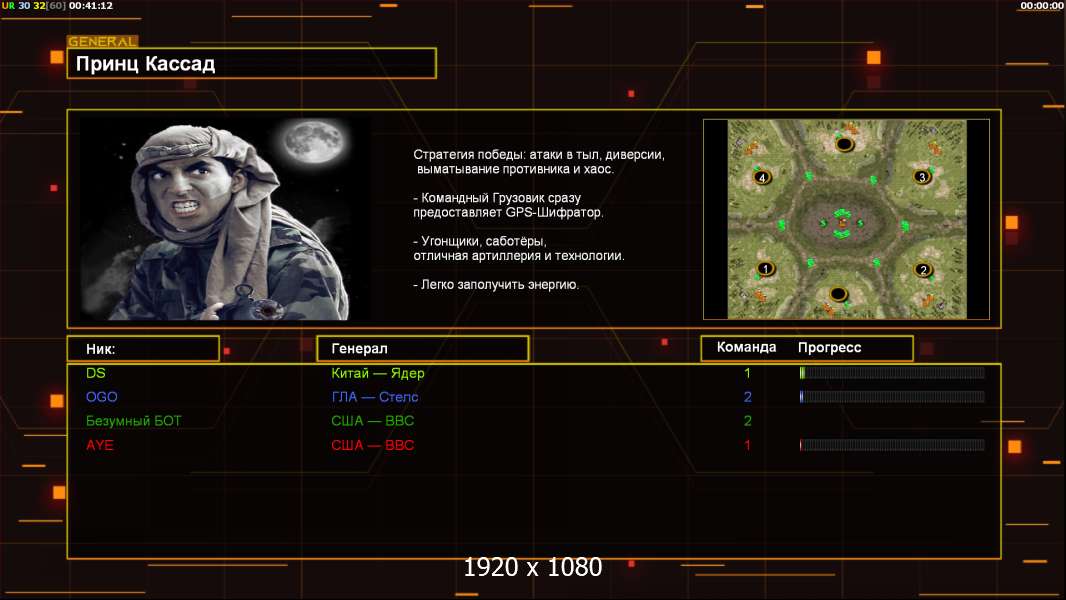
Task: Click the 00:41:12 elapsed timer
Action: pos(91,5)
